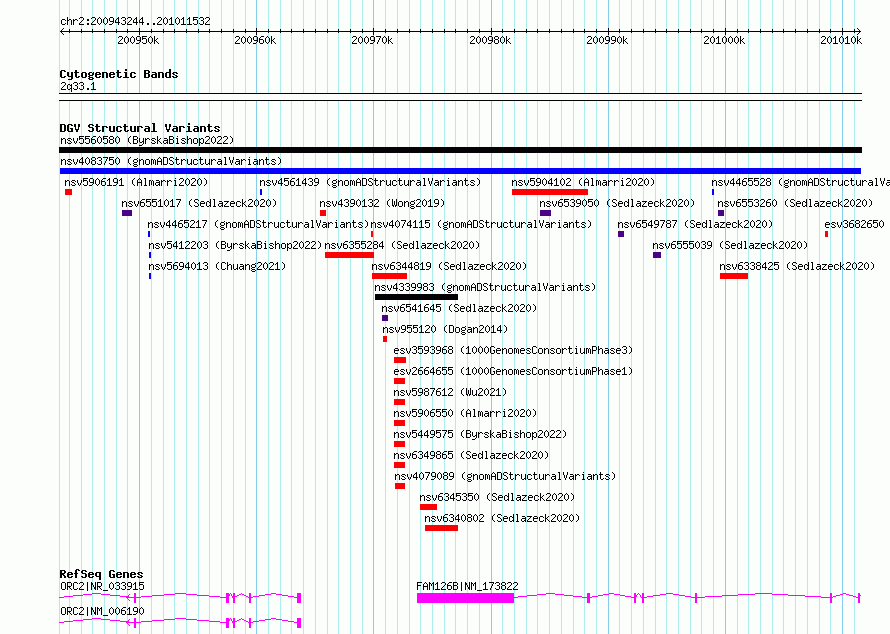Image resolution: width=890 pixels, height=634 pixels.
Task: Click the 201000k ruler position
Action: (x=724, y=40)
